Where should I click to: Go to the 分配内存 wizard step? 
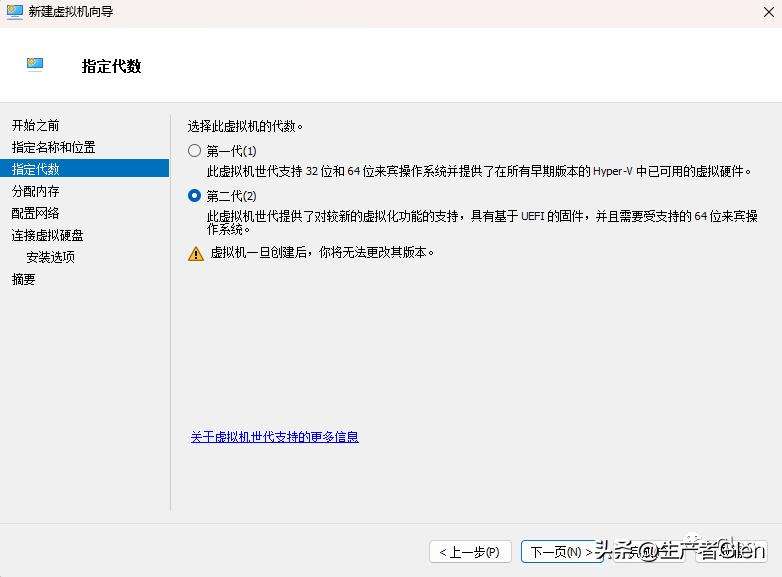click(35, 191)
